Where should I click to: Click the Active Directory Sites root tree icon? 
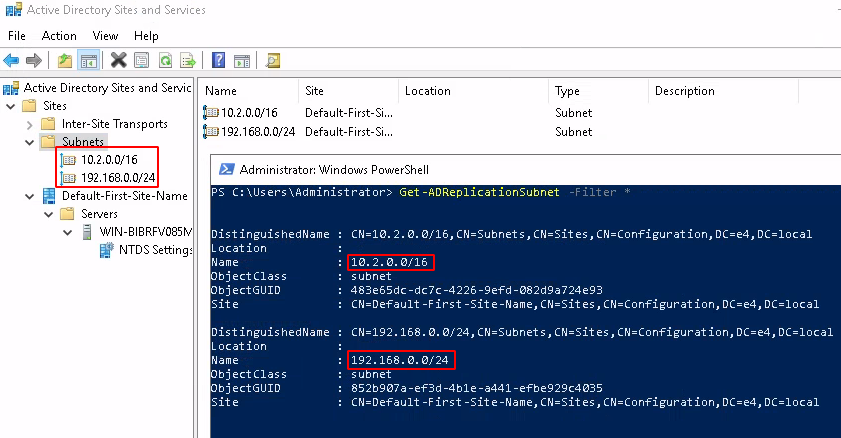pyautogui.click(x=11, y=88)
